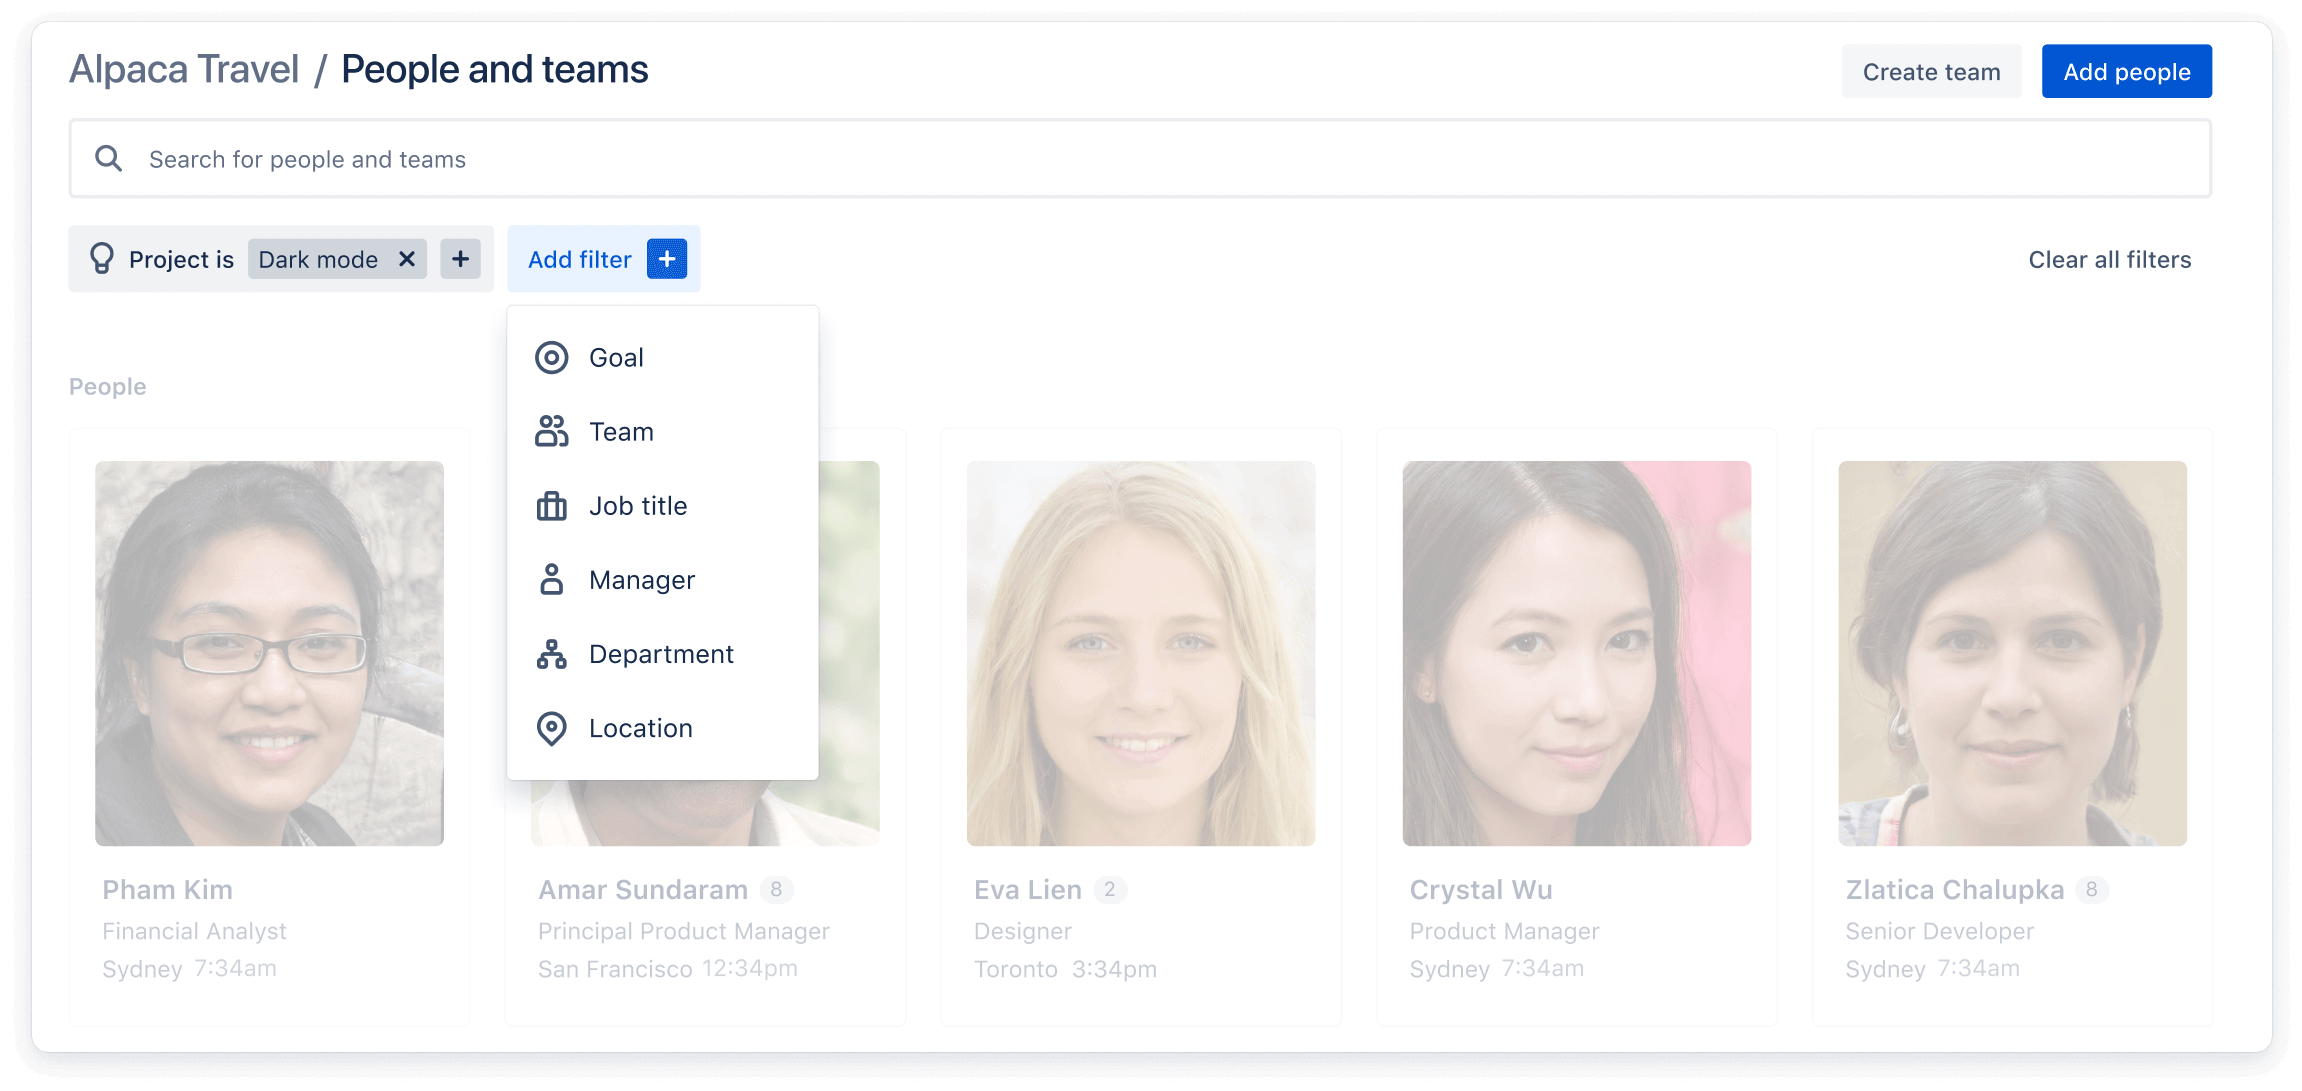Click Add filter blue plus button
This screenshot has width=2302, height=1091.
coord(665,258)
